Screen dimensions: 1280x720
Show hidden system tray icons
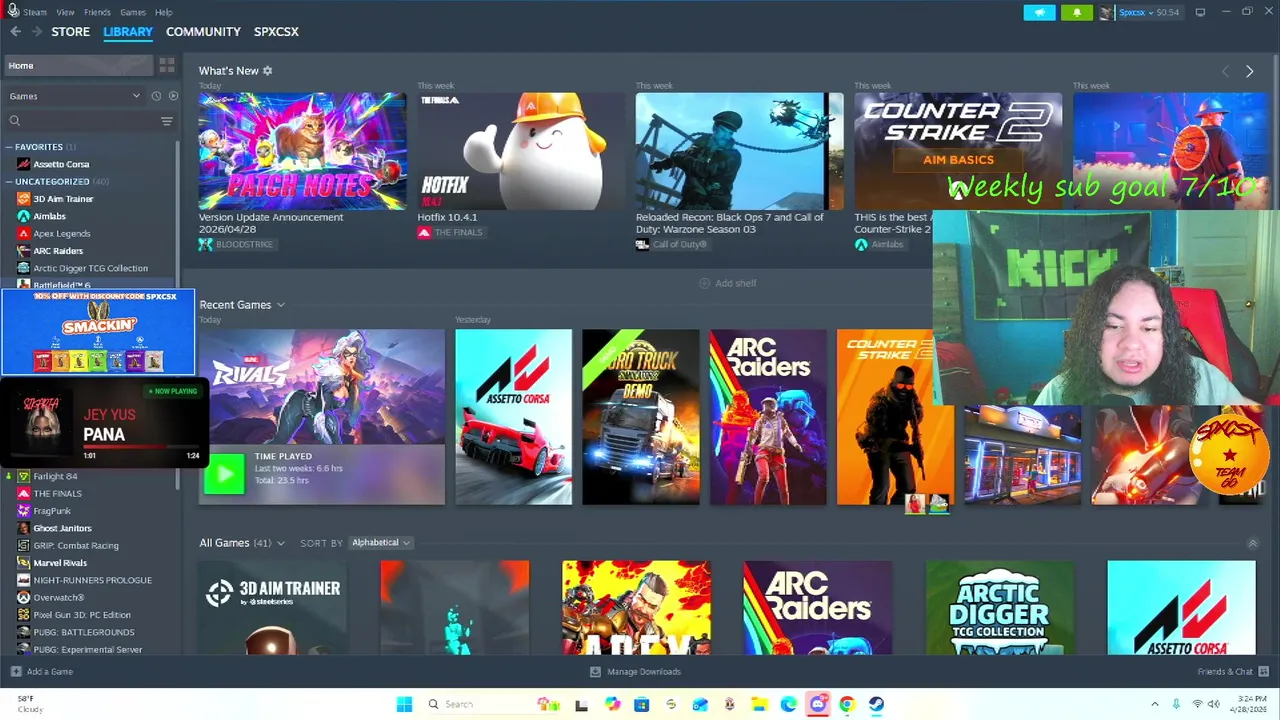click(1154, 704)
